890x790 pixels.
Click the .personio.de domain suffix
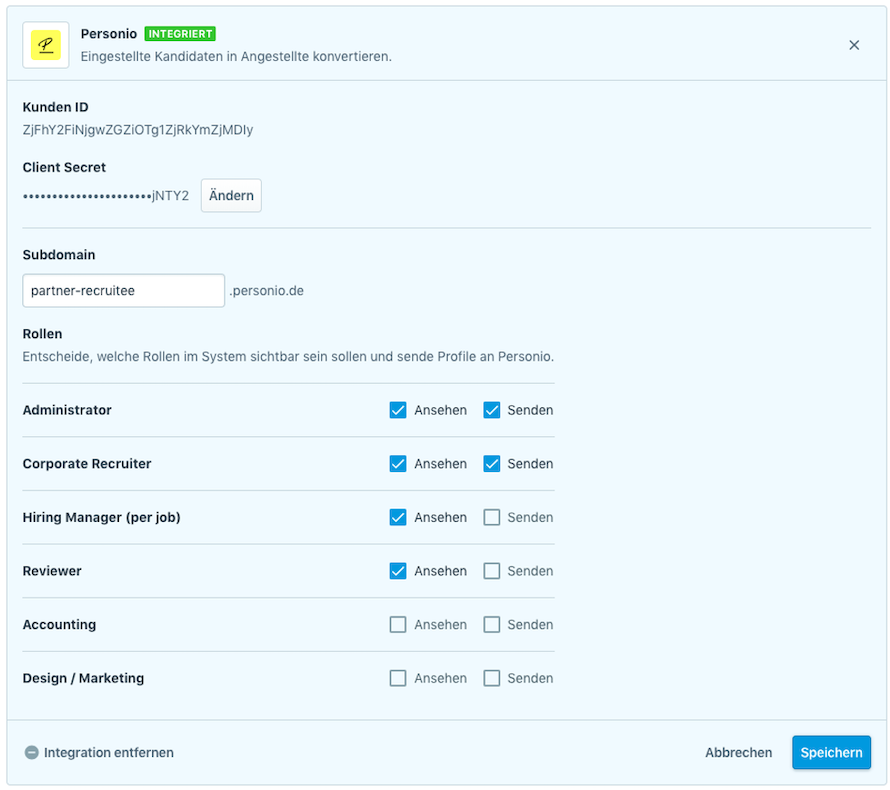click(266, 291)
